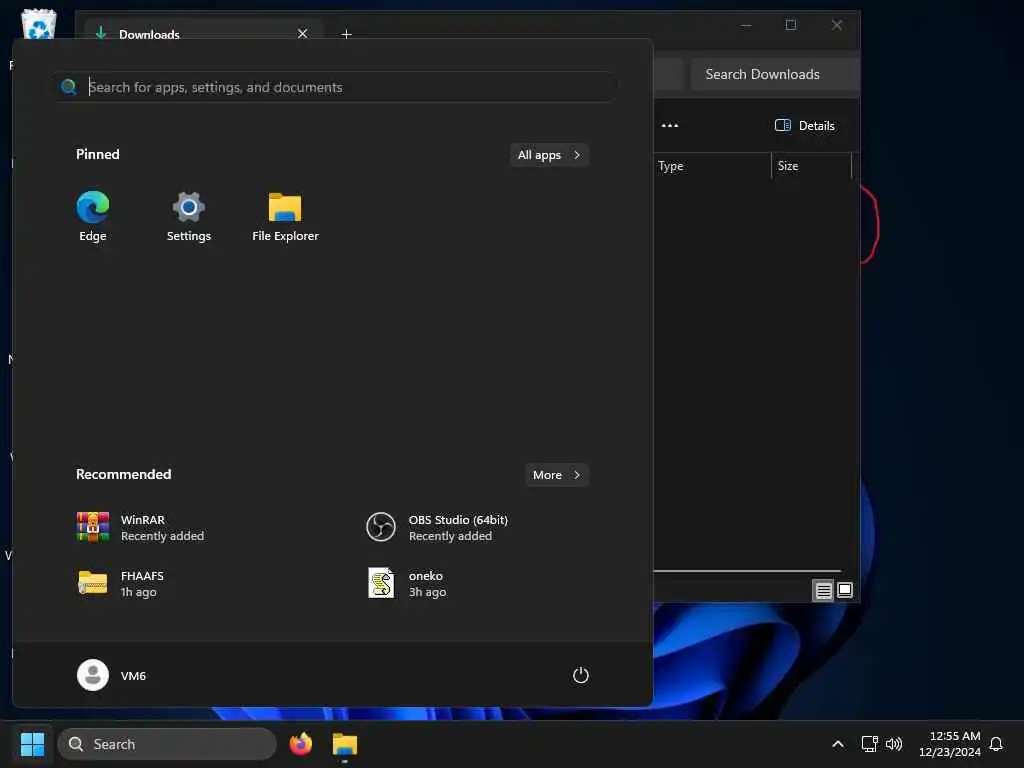Open the volume tray icon
The height and width of the screenshot is (768, 1024).
tap(894, 744)
